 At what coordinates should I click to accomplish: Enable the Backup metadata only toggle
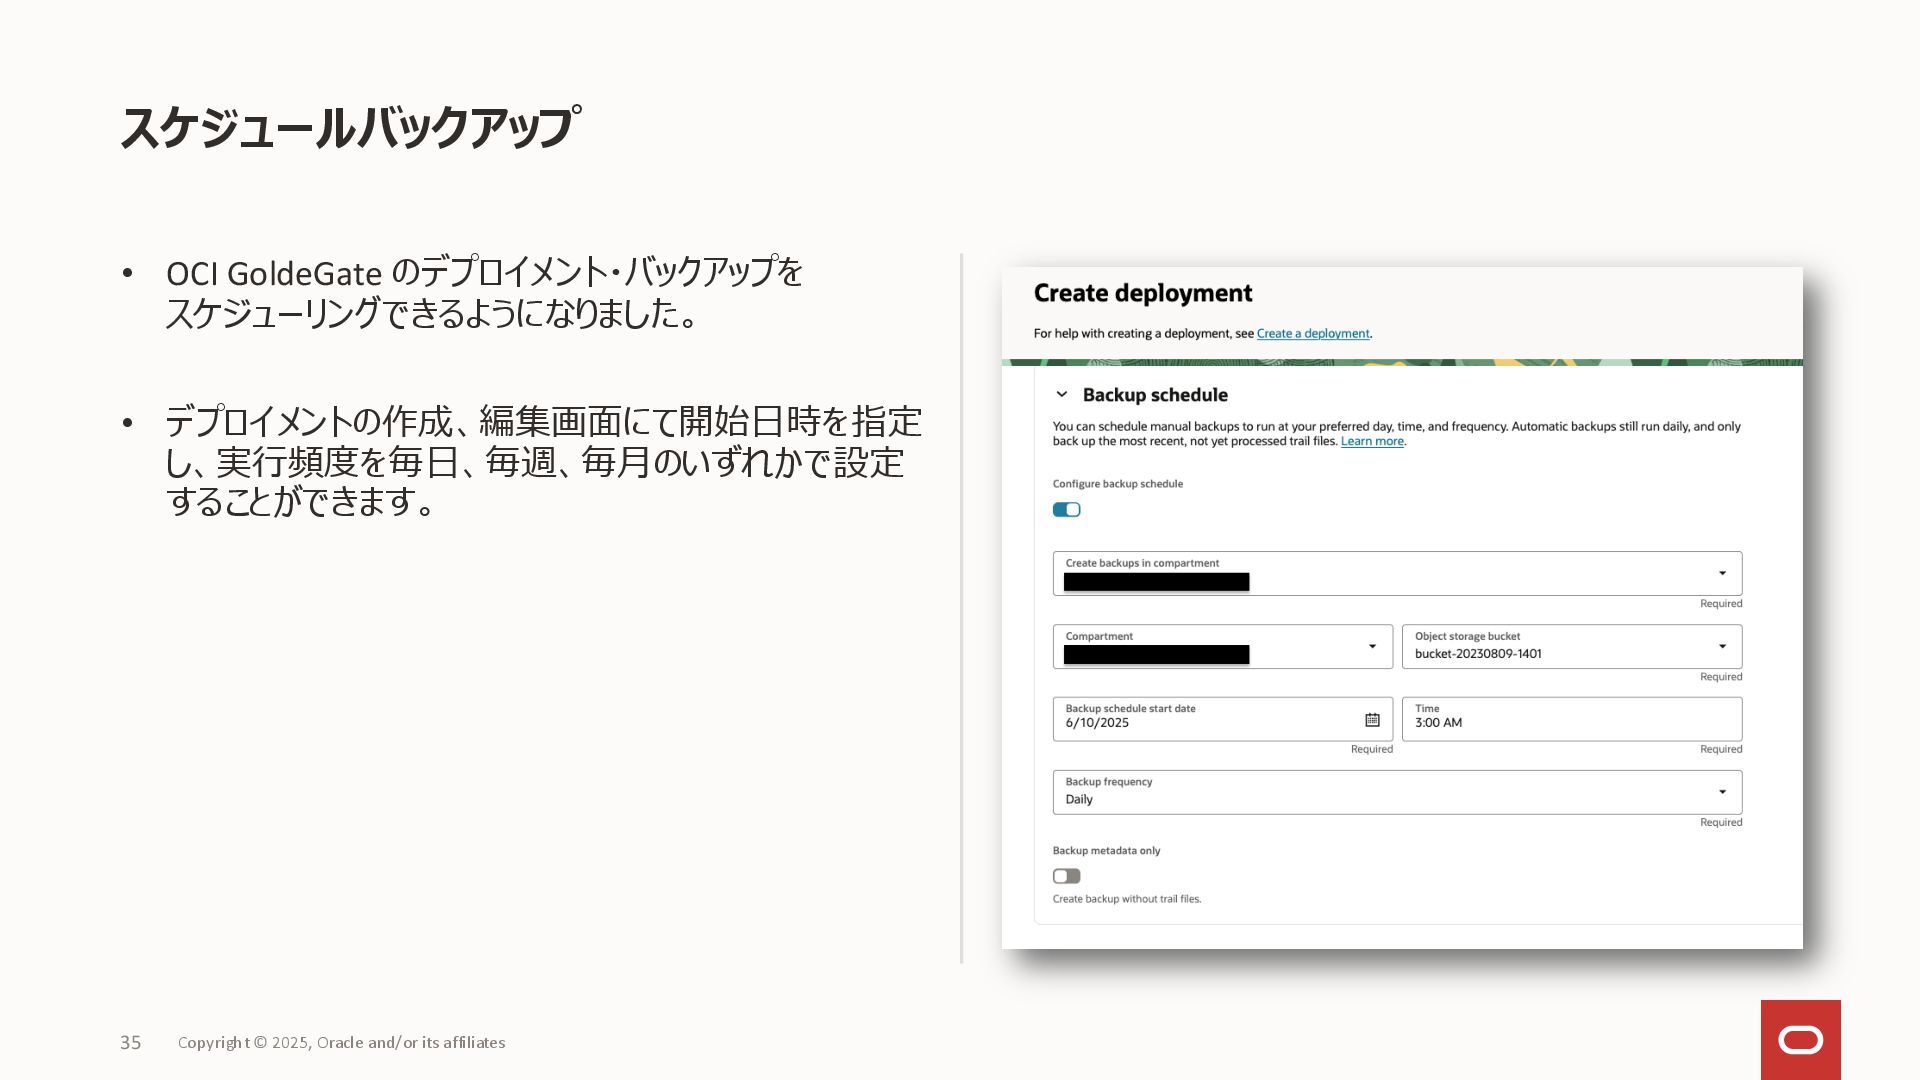(1066, 876)
